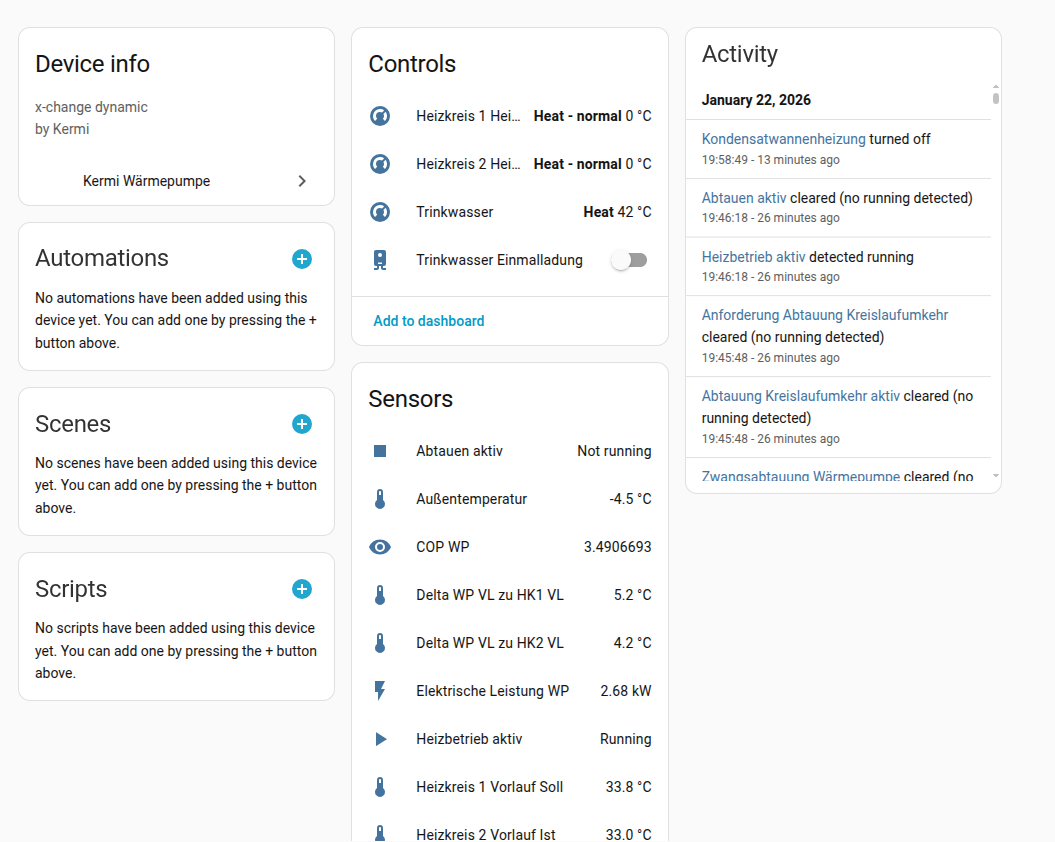
Task: Toggle the Trinkwasser Einmalladung switch
Action: tap(629, 260)
